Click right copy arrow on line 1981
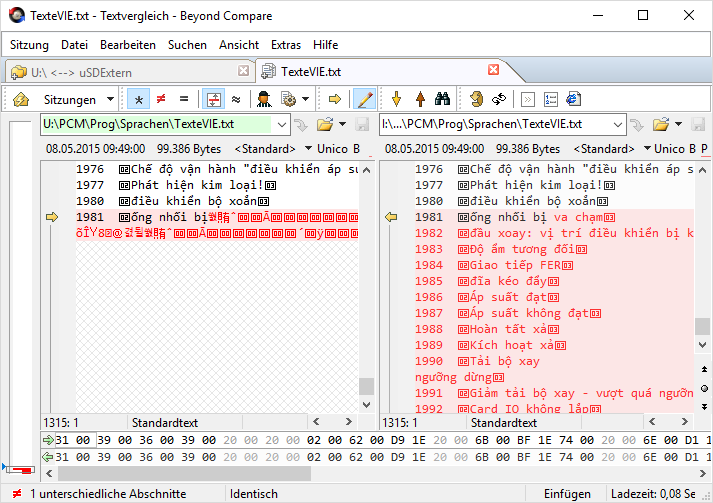The image size is (713, 503). tap(391, 217)
